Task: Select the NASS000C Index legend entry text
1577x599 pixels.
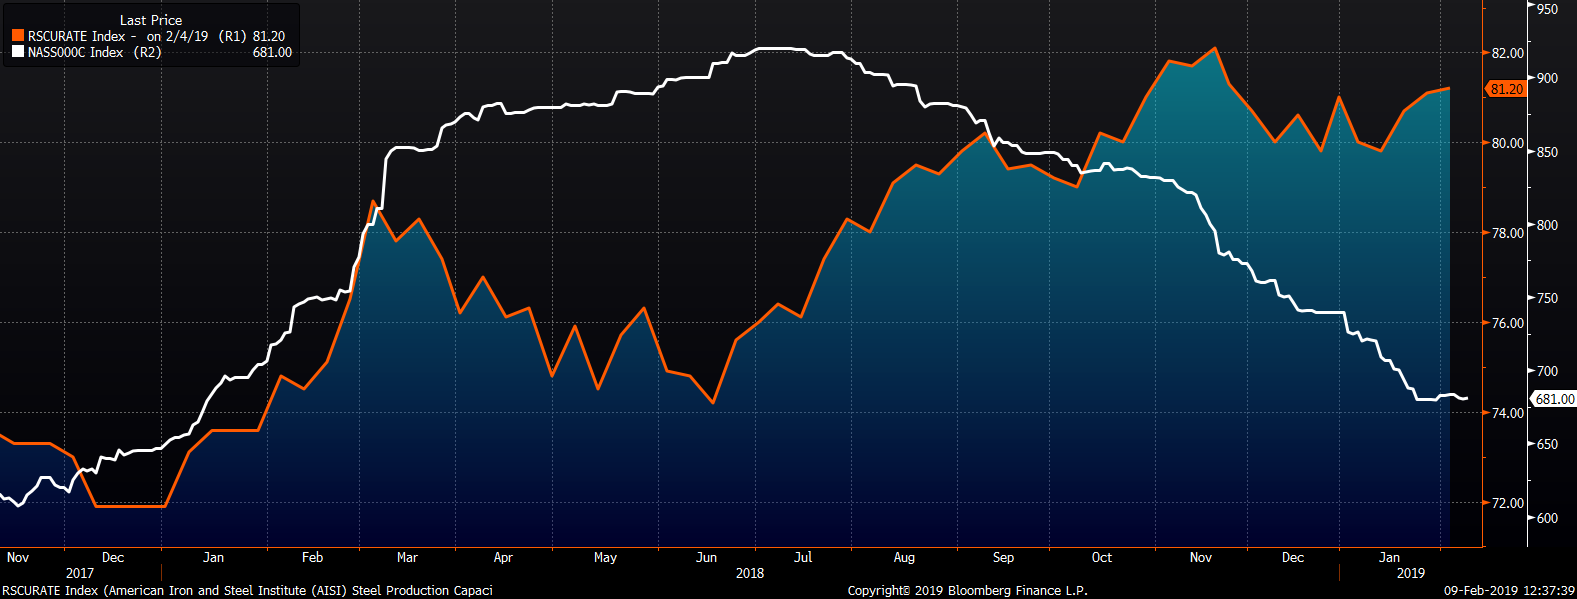Action: point(76,52)
